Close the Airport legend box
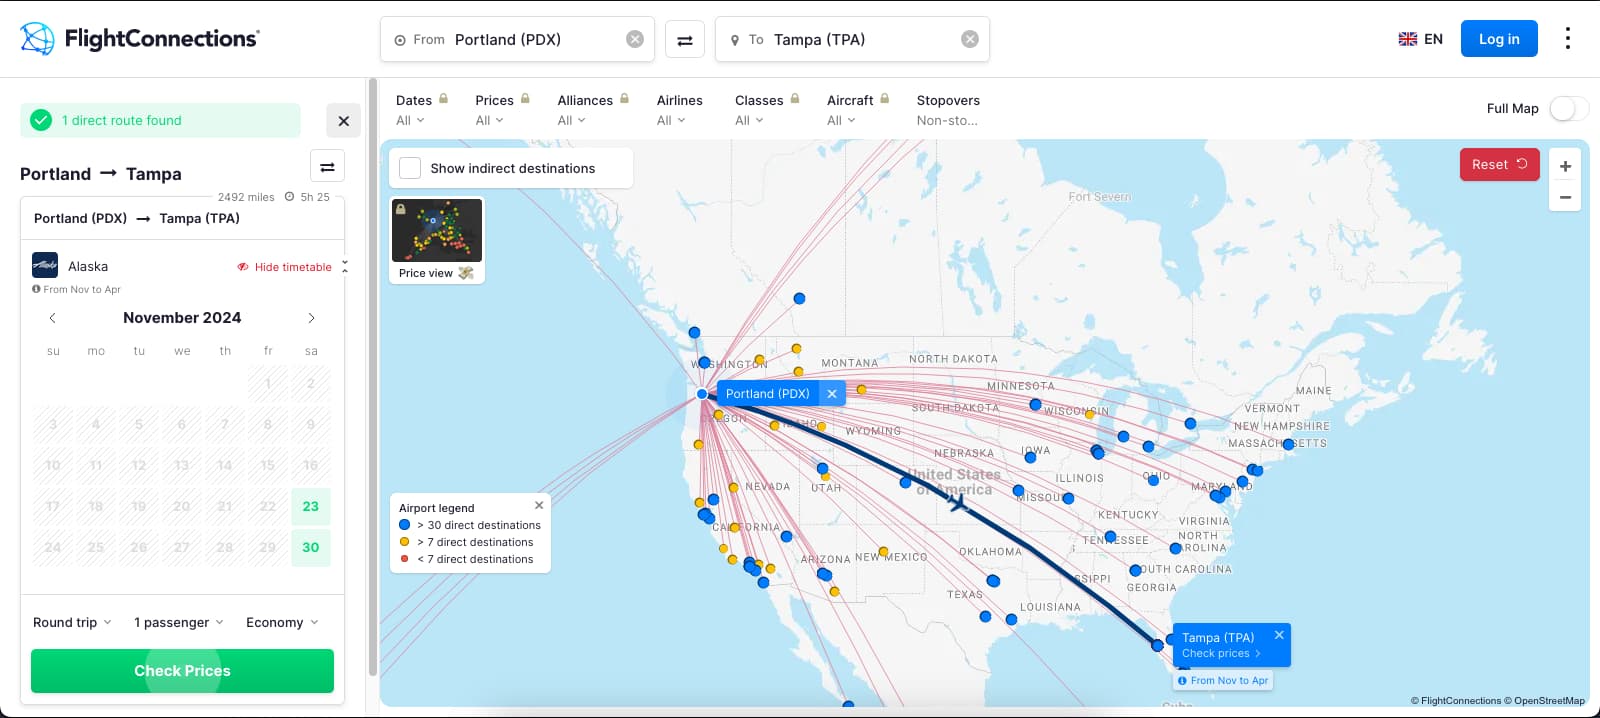This screenshot has width=1600, height=718. point(539,505)
